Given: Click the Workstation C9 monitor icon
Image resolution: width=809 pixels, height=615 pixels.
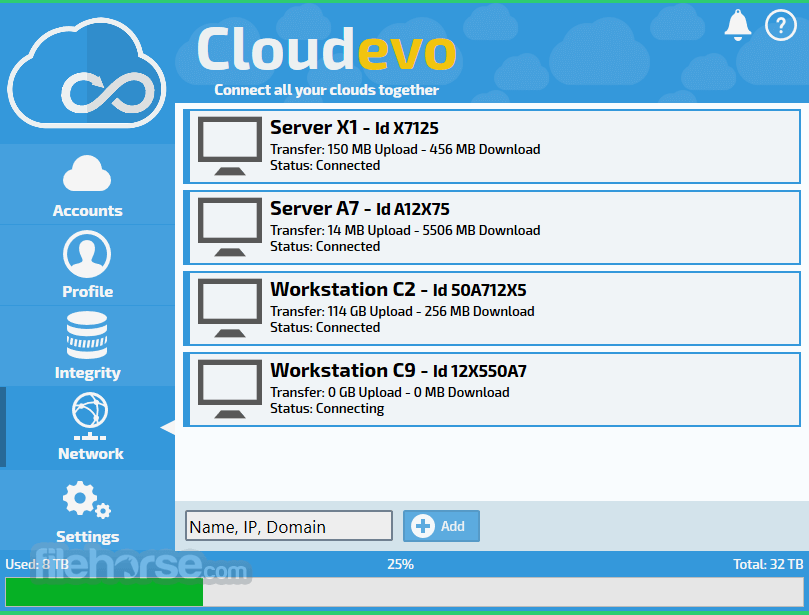Looking at the screenshot, I should click(x=230, y=389).
